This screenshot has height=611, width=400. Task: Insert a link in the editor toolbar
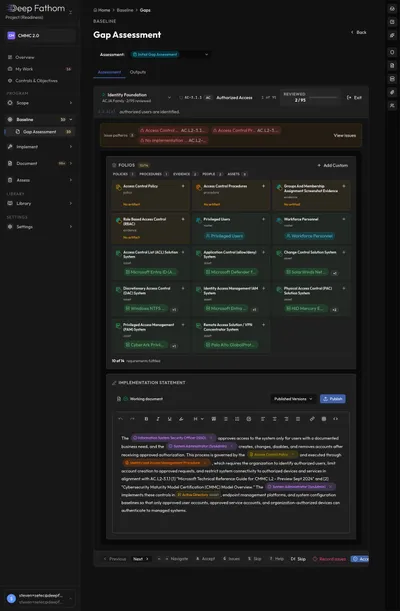click(312, 419)
